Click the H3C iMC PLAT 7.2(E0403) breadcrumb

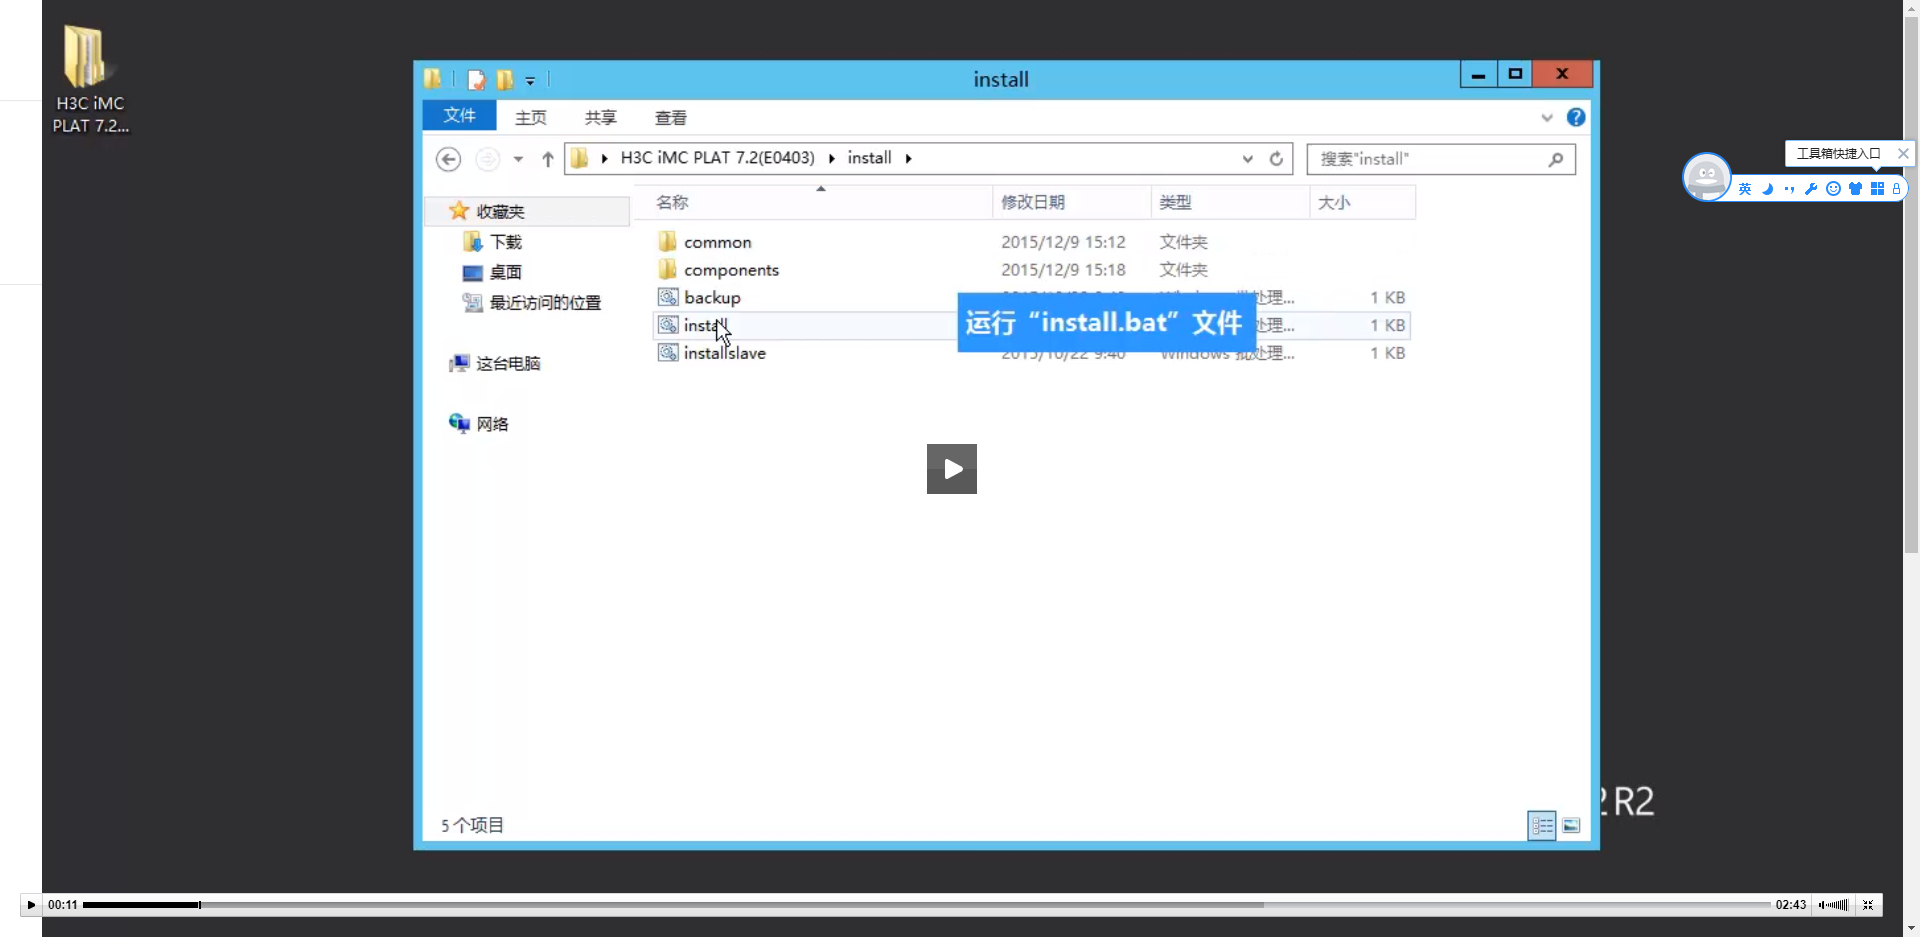tap(718, 158)
